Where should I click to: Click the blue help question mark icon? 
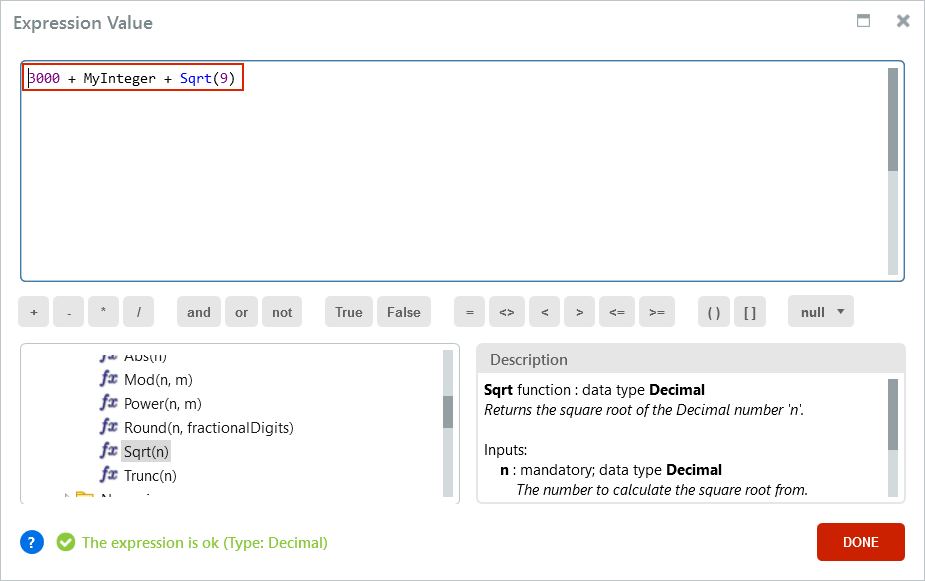coord(32,542)
